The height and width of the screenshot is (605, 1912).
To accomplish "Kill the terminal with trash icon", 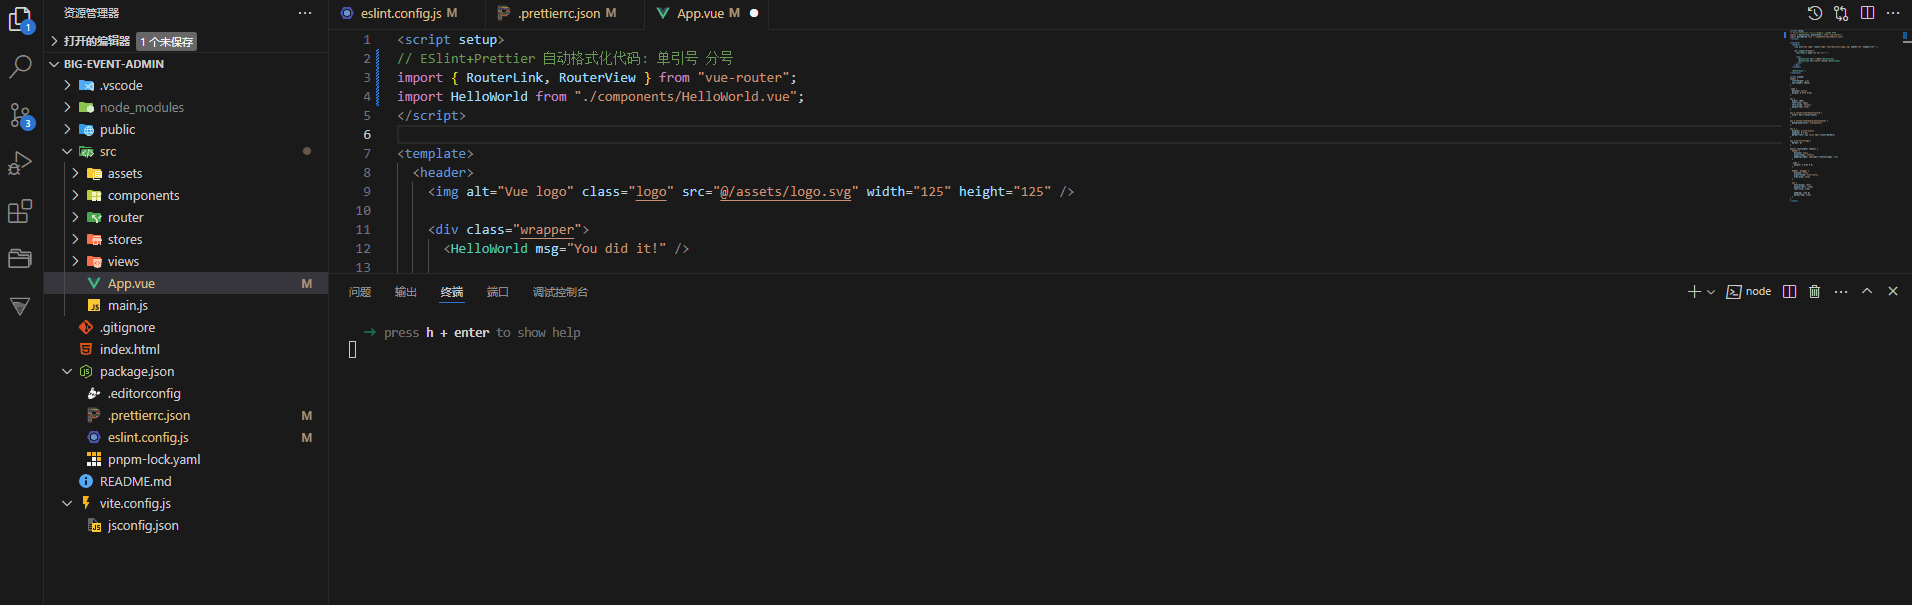I will [1815, 292].
